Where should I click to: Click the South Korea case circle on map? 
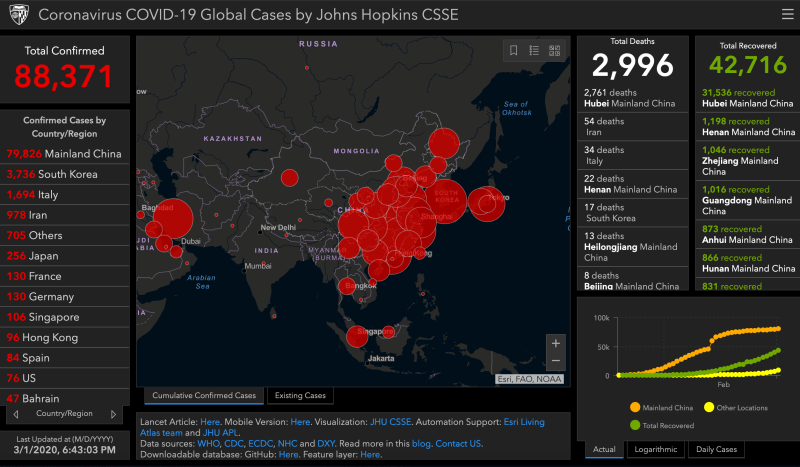click(x=445, y=201)
